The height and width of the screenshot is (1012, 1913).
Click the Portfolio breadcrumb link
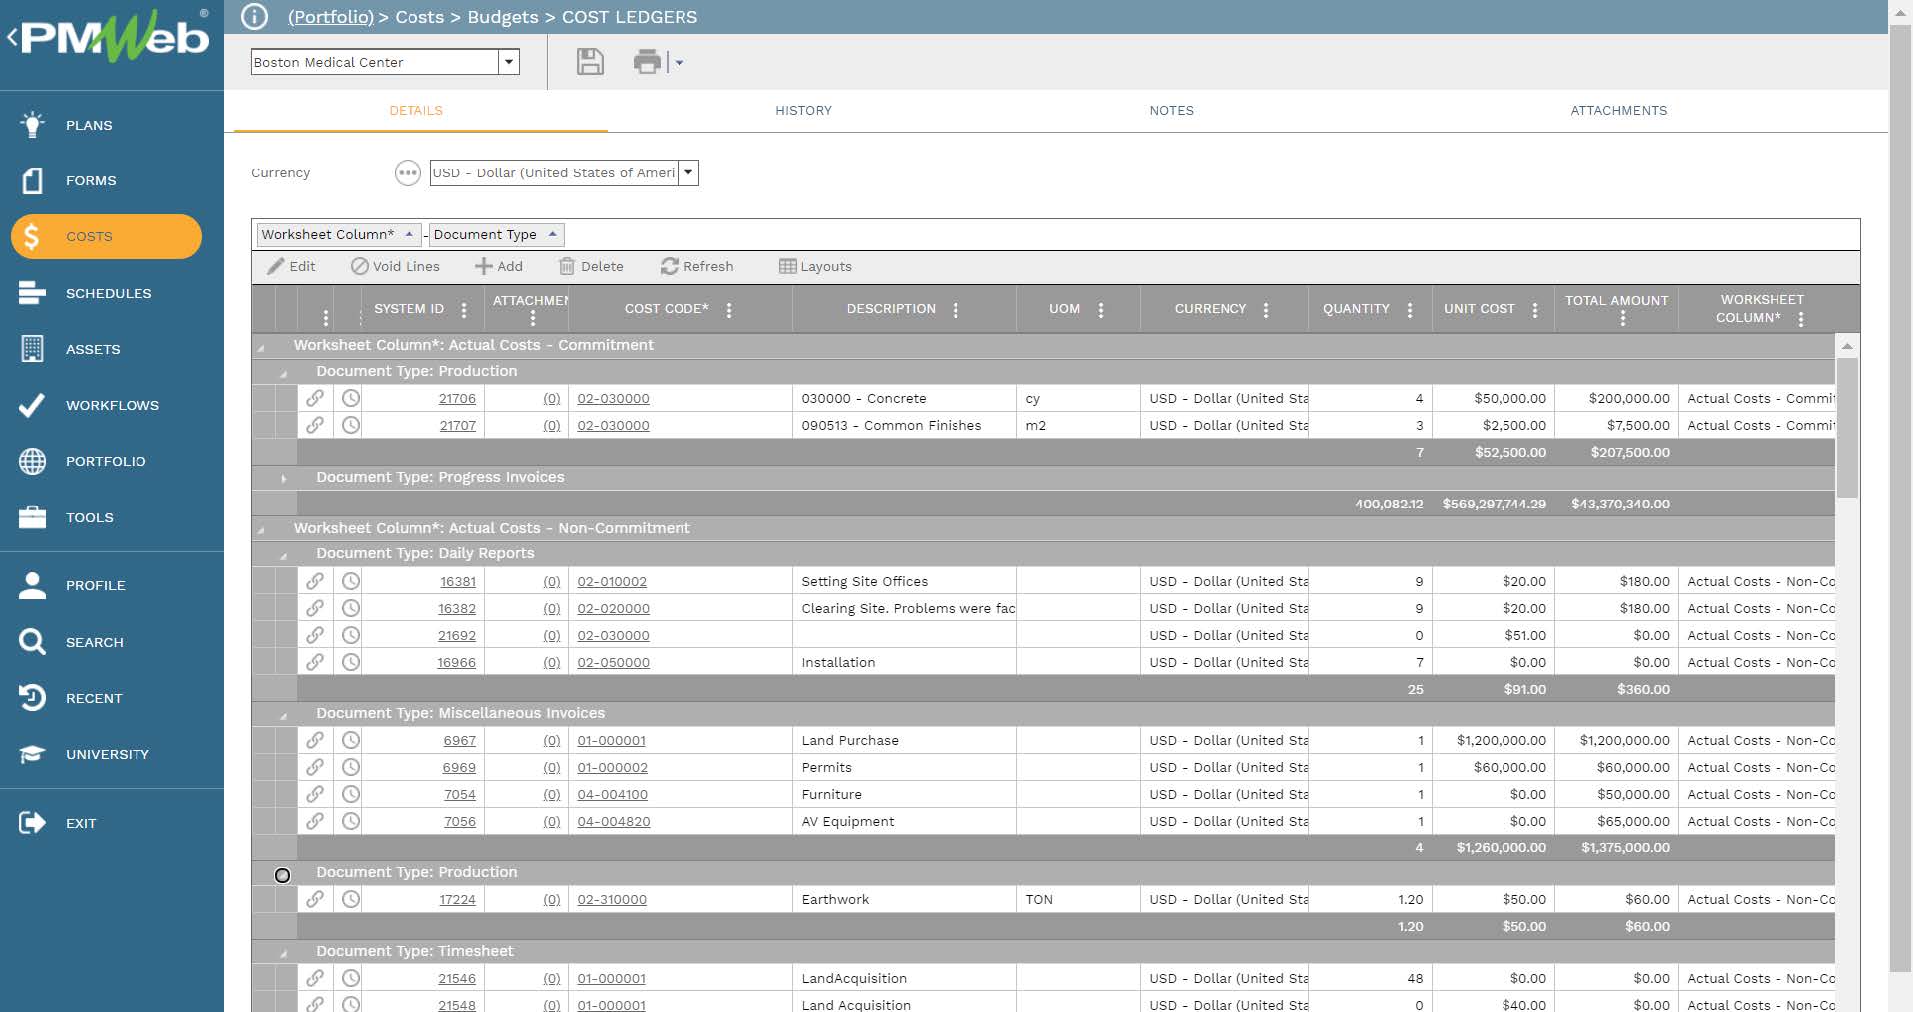click(x=330, y=17)
